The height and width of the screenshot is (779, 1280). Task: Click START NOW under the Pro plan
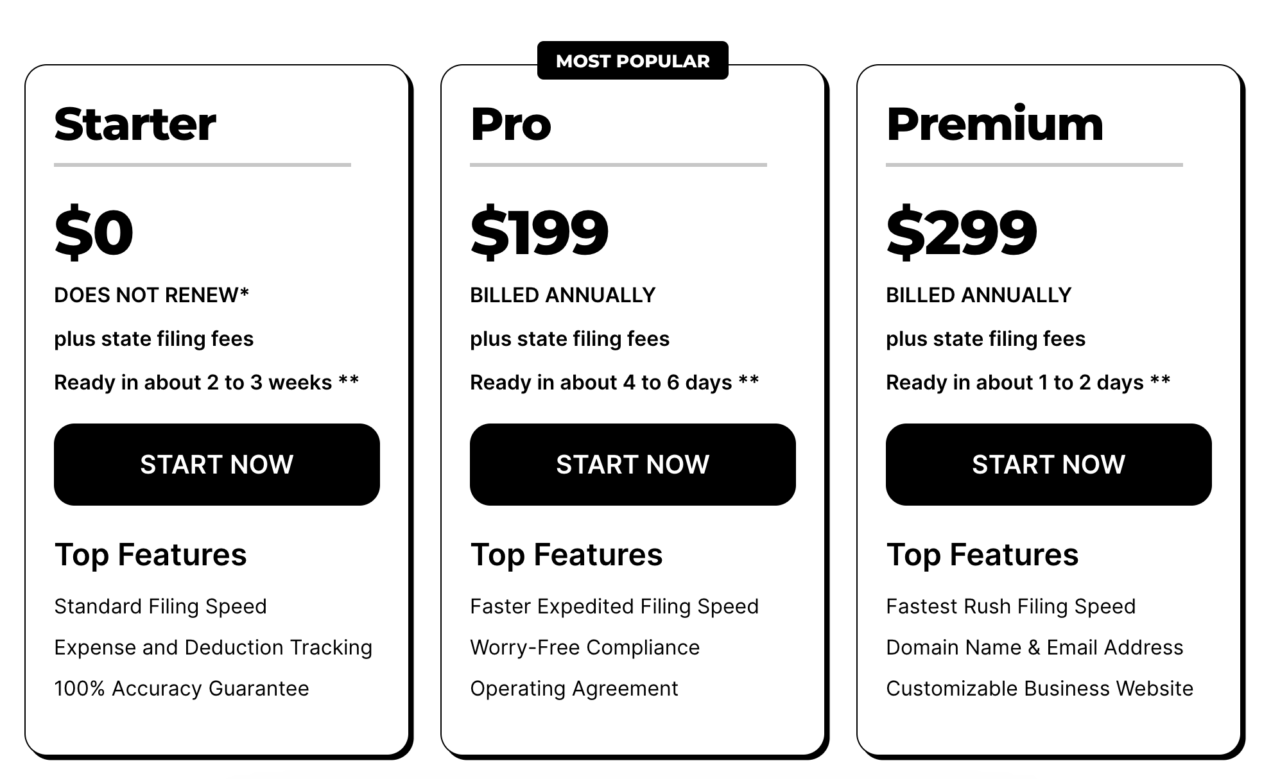coord(633,464)
